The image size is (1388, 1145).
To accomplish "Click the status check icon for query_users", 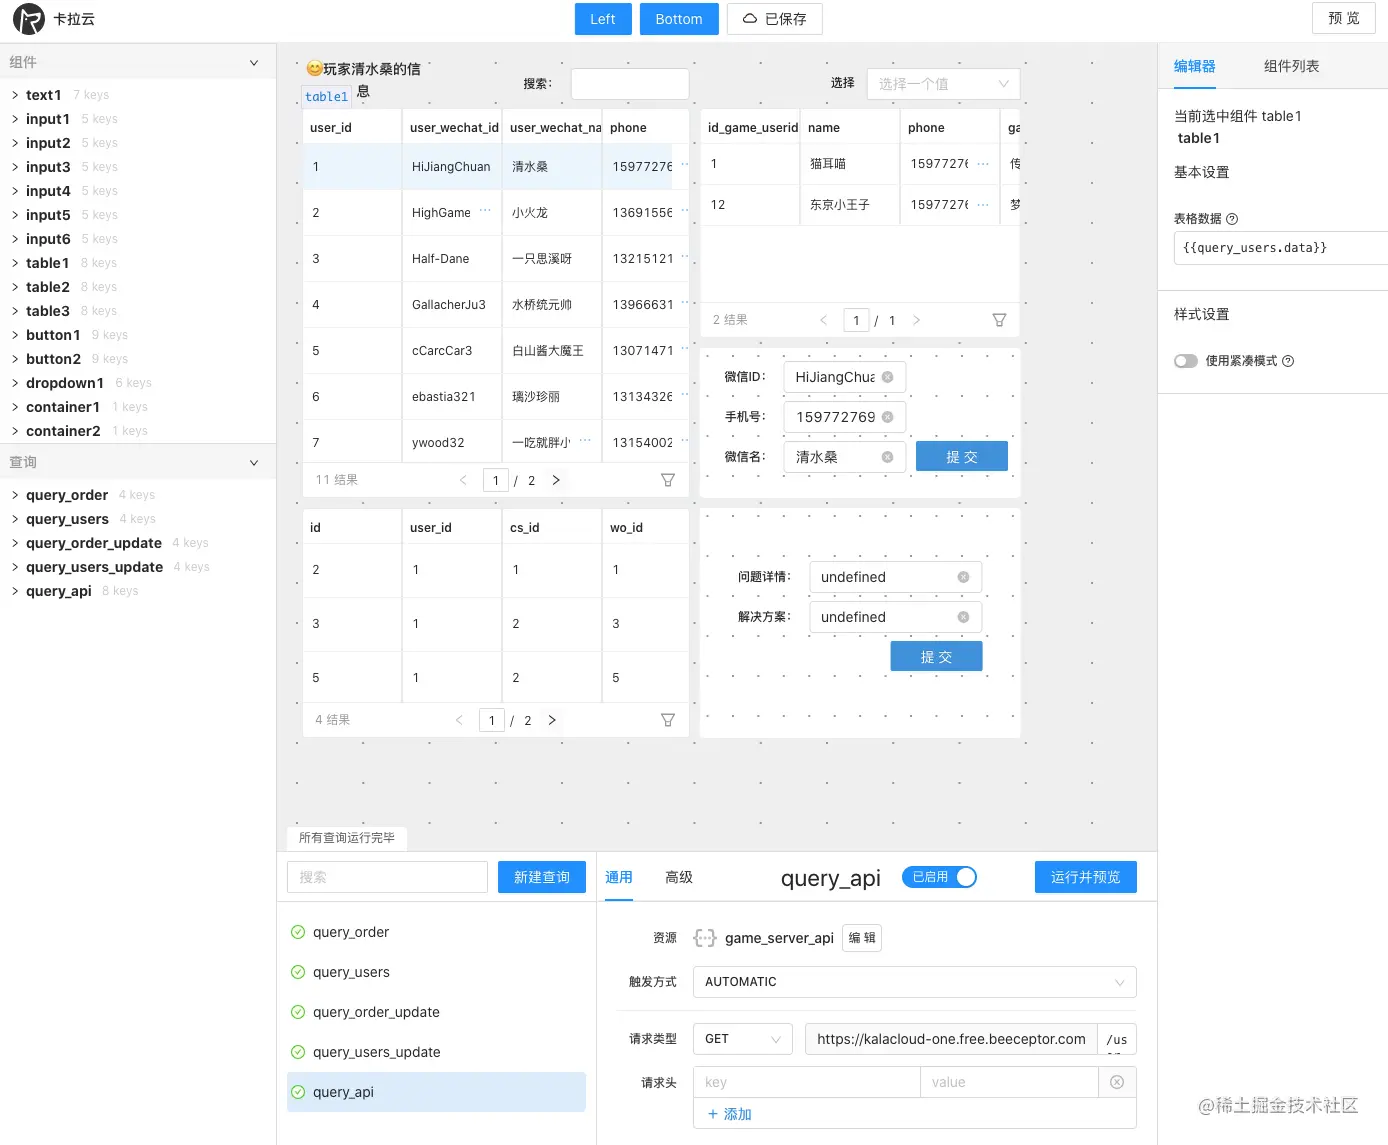I will point(298,972).
